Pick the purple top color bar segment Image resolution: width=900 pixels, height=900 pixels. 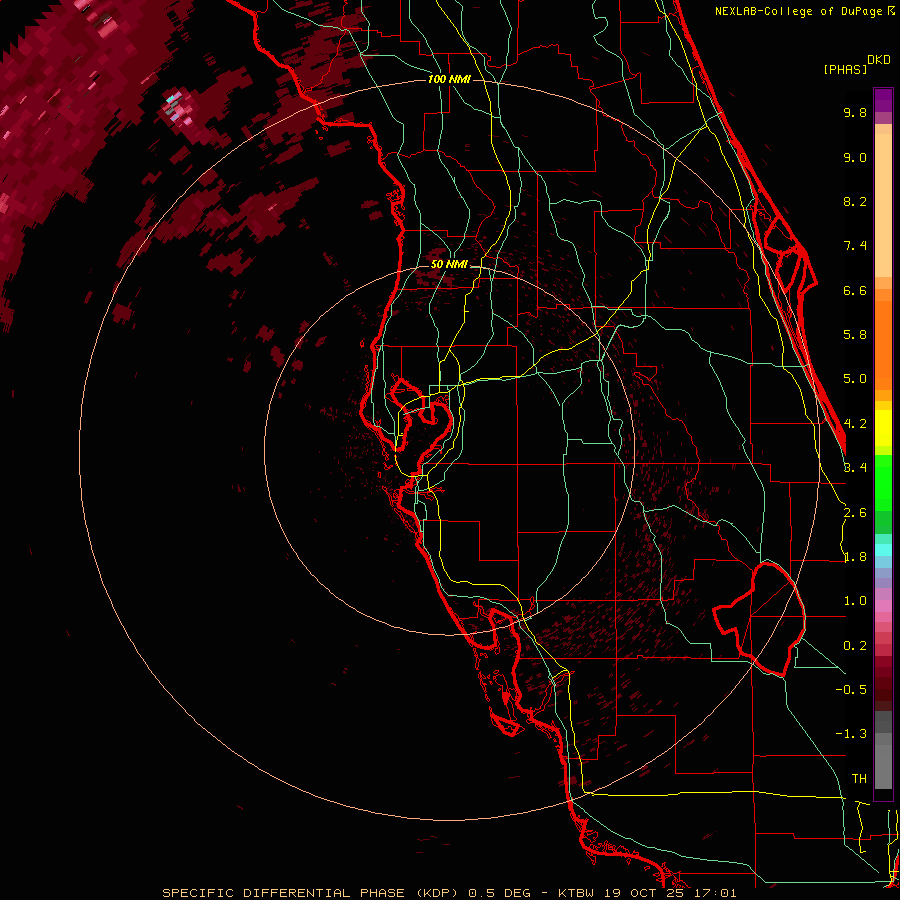pos(883,100)
